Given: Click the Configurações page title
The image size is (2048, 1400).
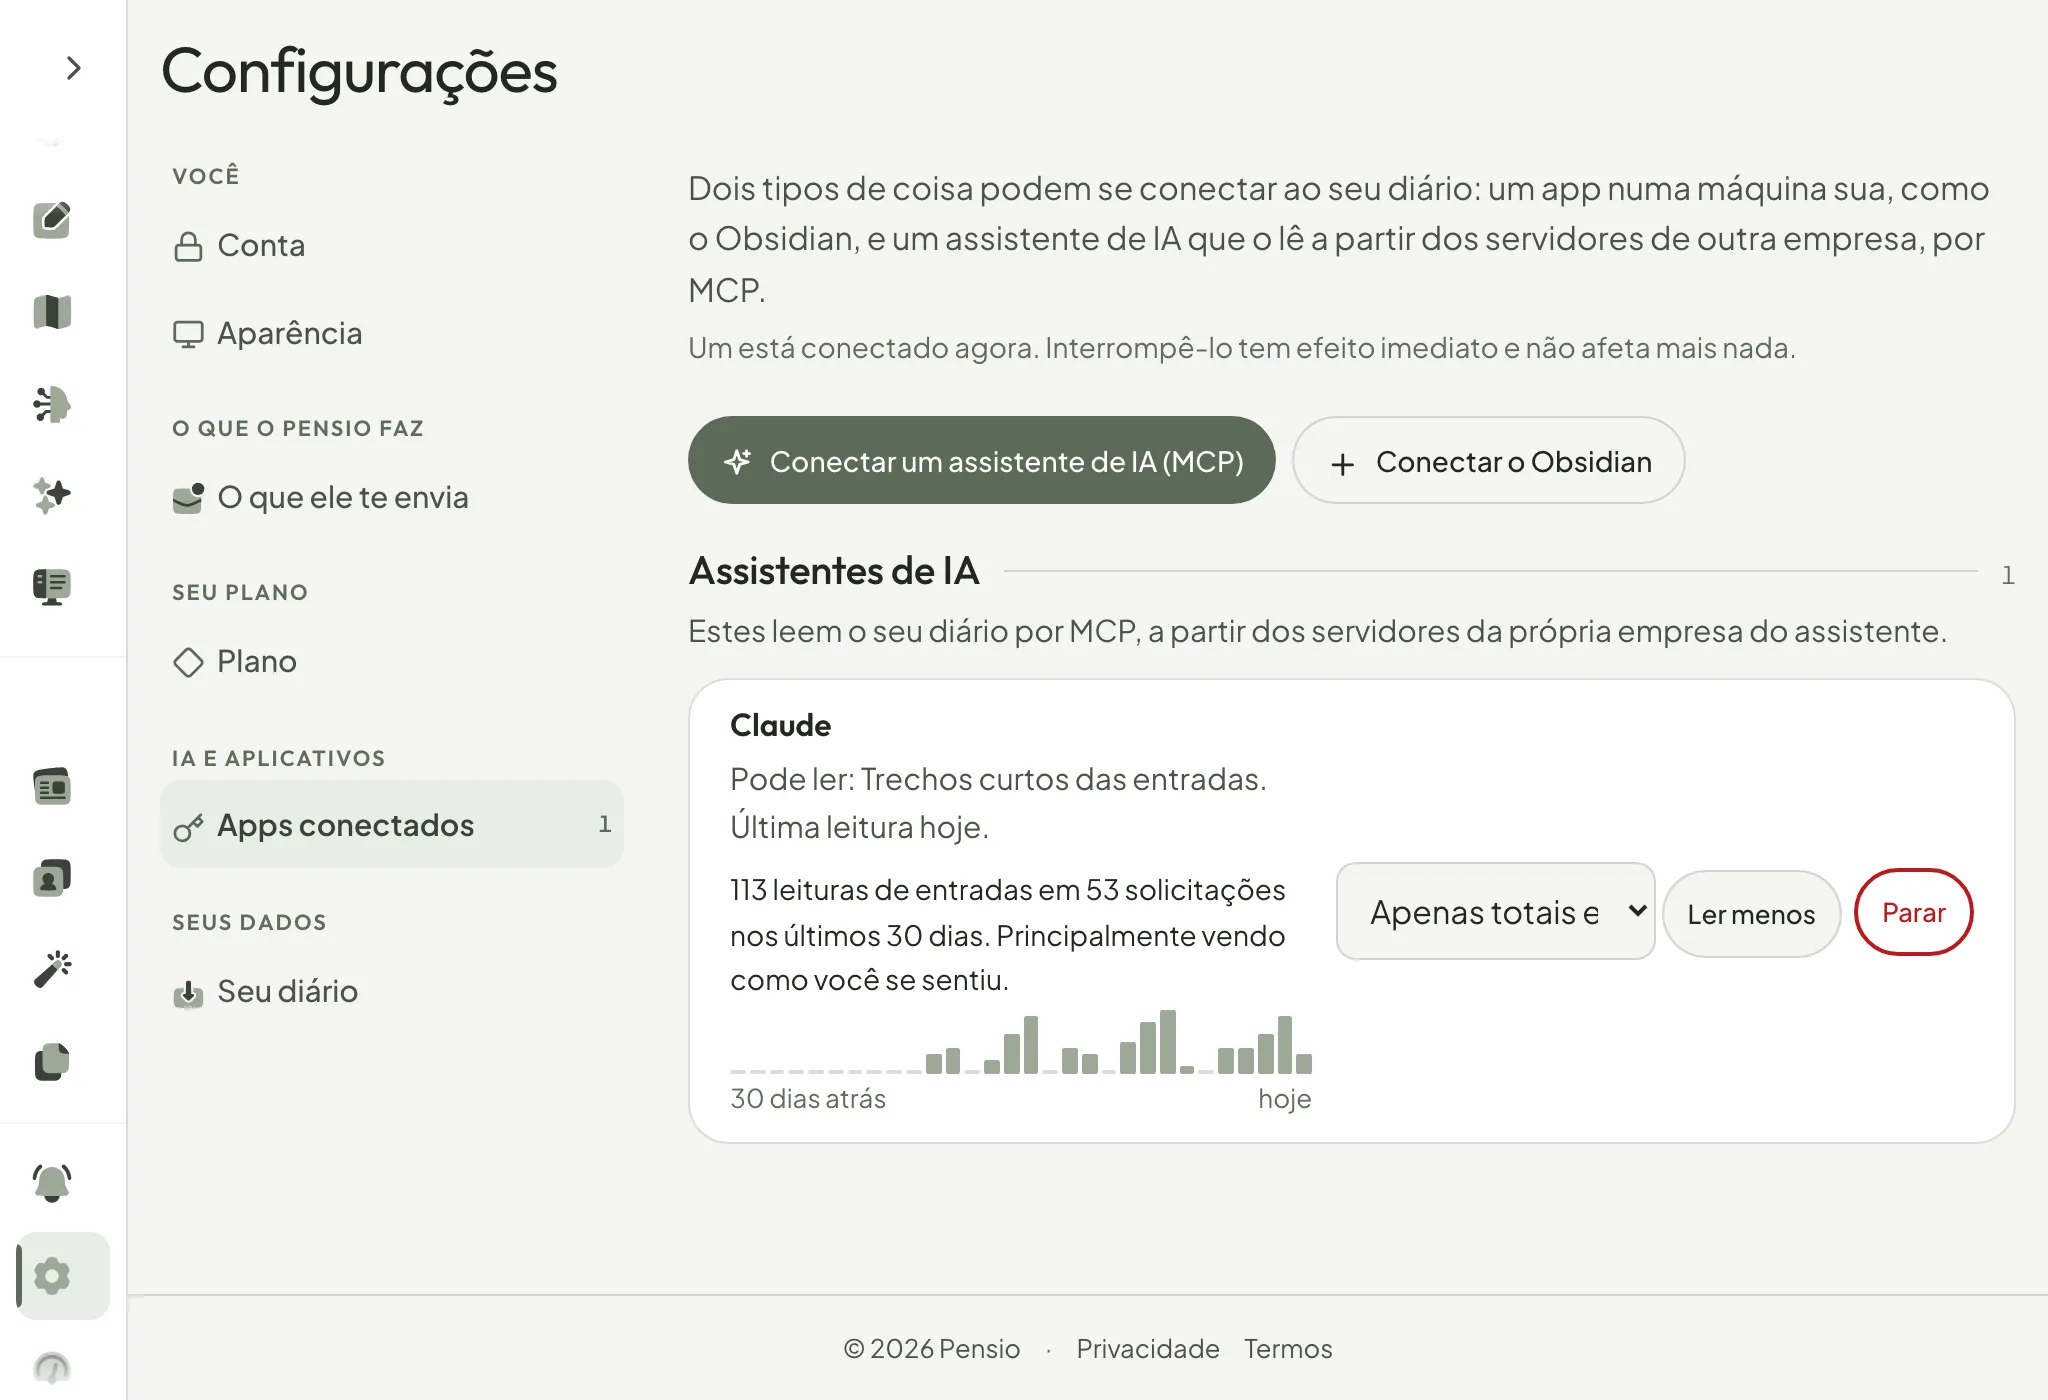Looking at the screenshot, I should [359, 72].
